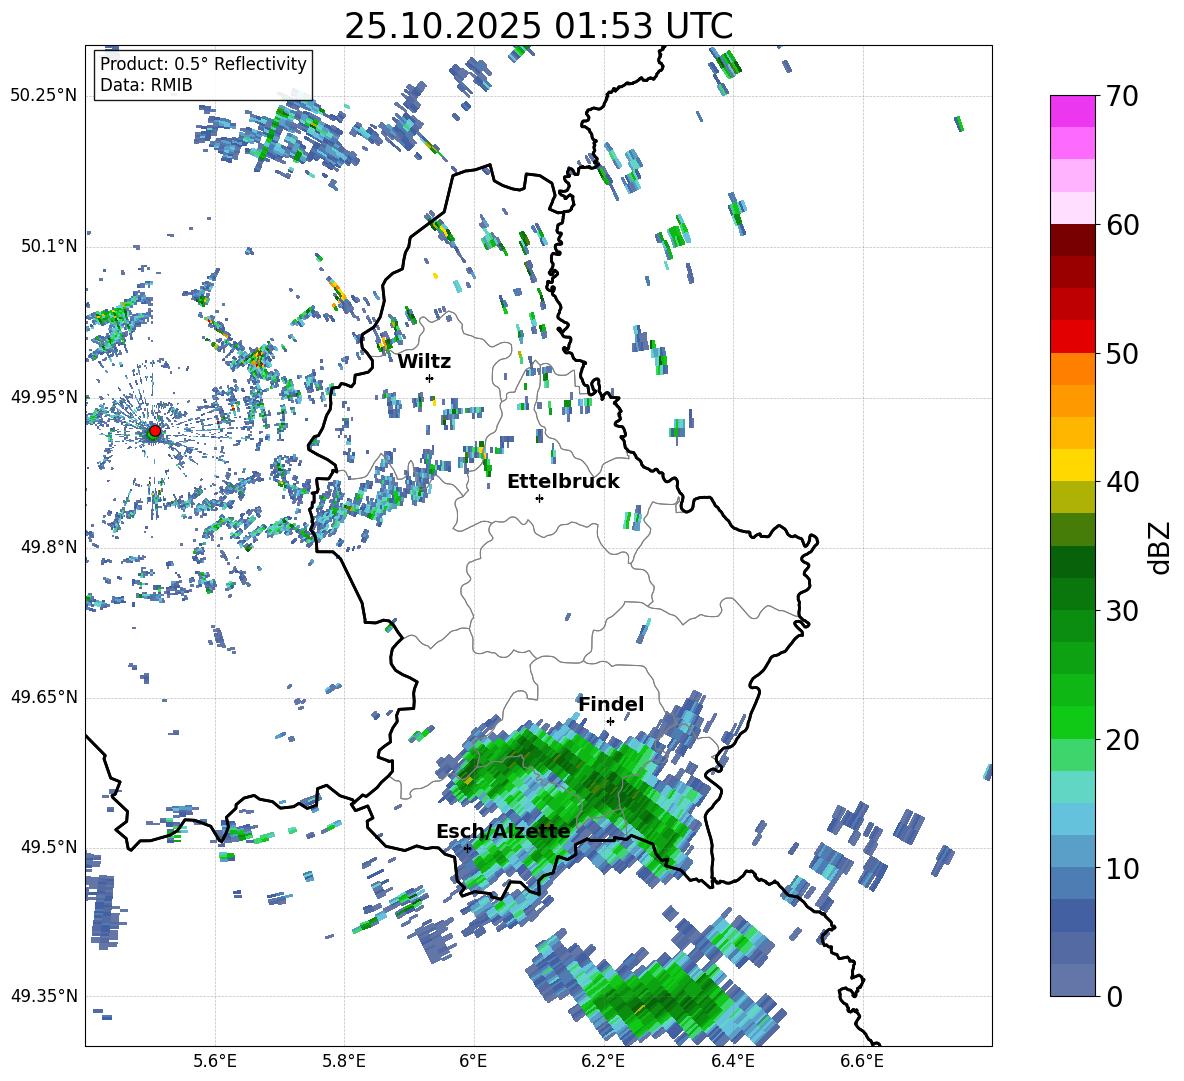Click the 6°E longitude label
Screen dimensions: 1184x1081
click(x=473, y=1061)
